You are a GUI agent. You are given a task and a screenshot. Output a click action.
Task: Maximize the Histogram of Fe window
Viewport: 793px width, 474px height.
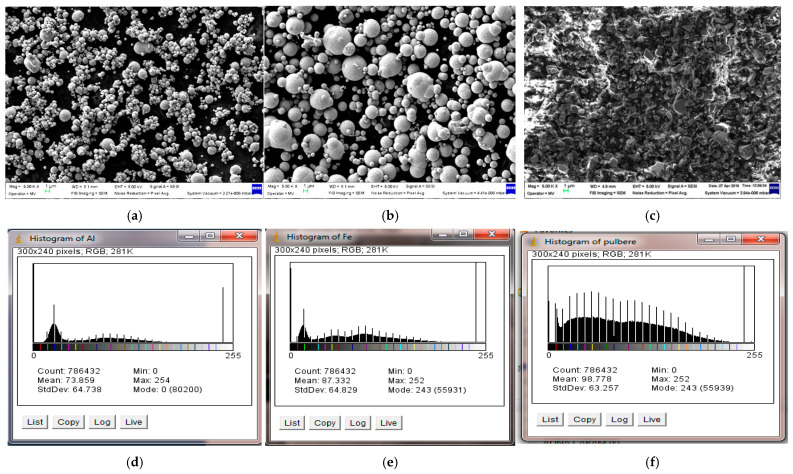point(464,234)
